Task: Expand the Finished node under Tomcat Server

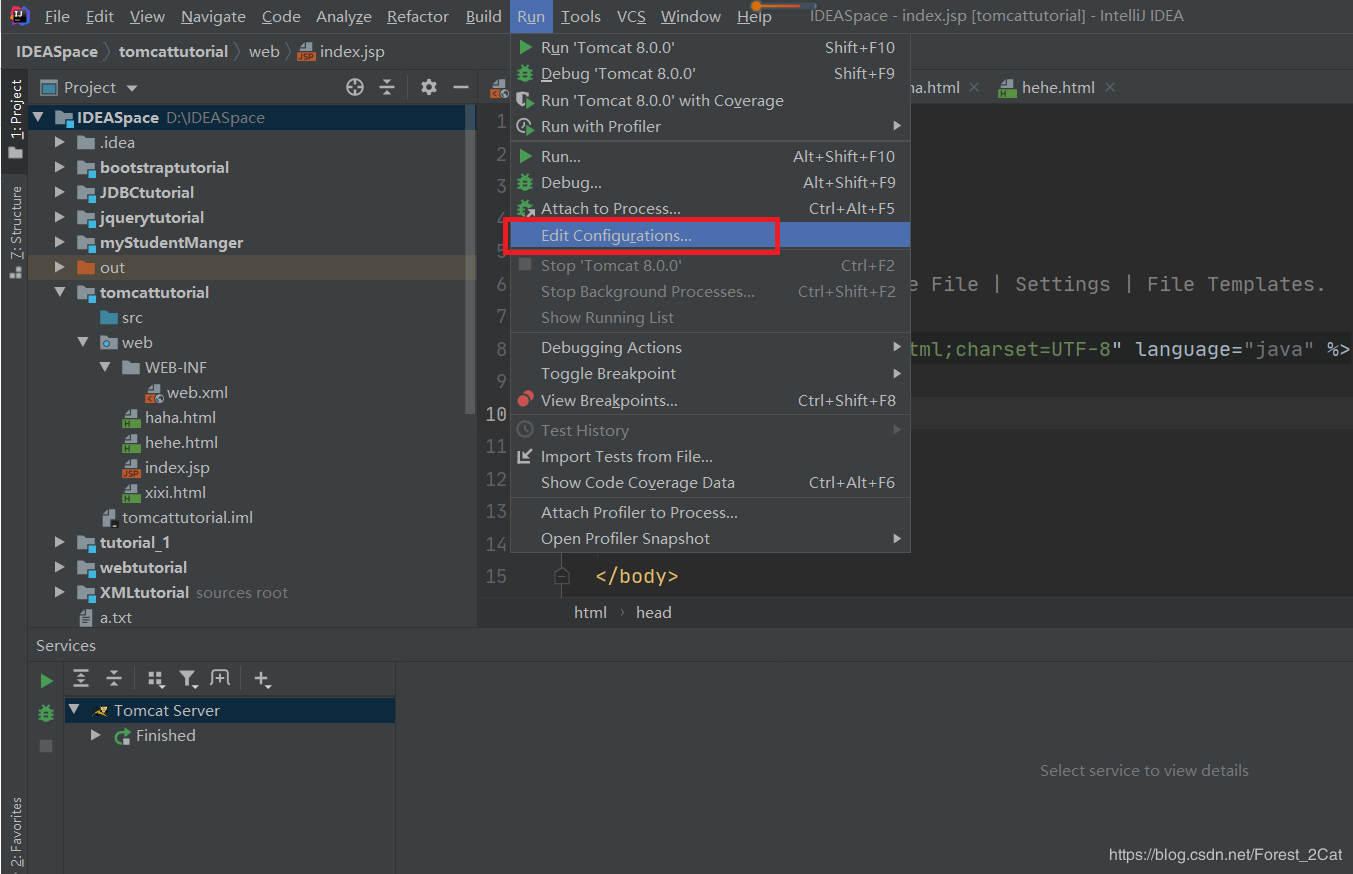Action: pos(96,736)
